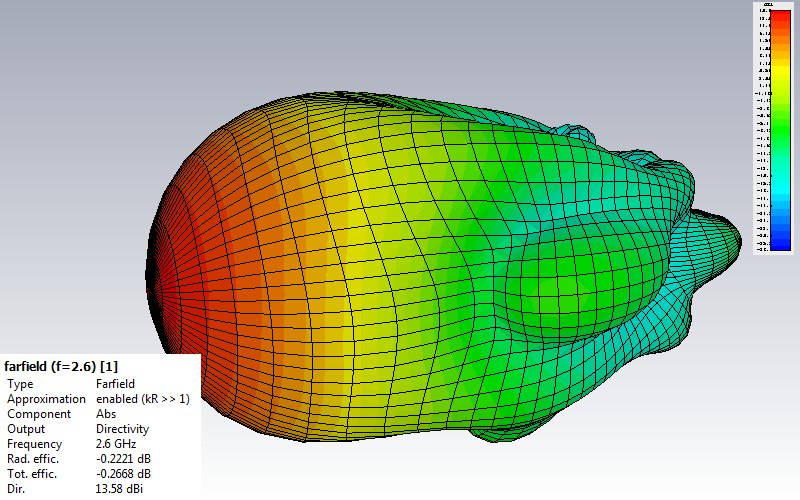
Task: Click the -0.2221 dB radiation efficiency value
Action: click(123, 459)
